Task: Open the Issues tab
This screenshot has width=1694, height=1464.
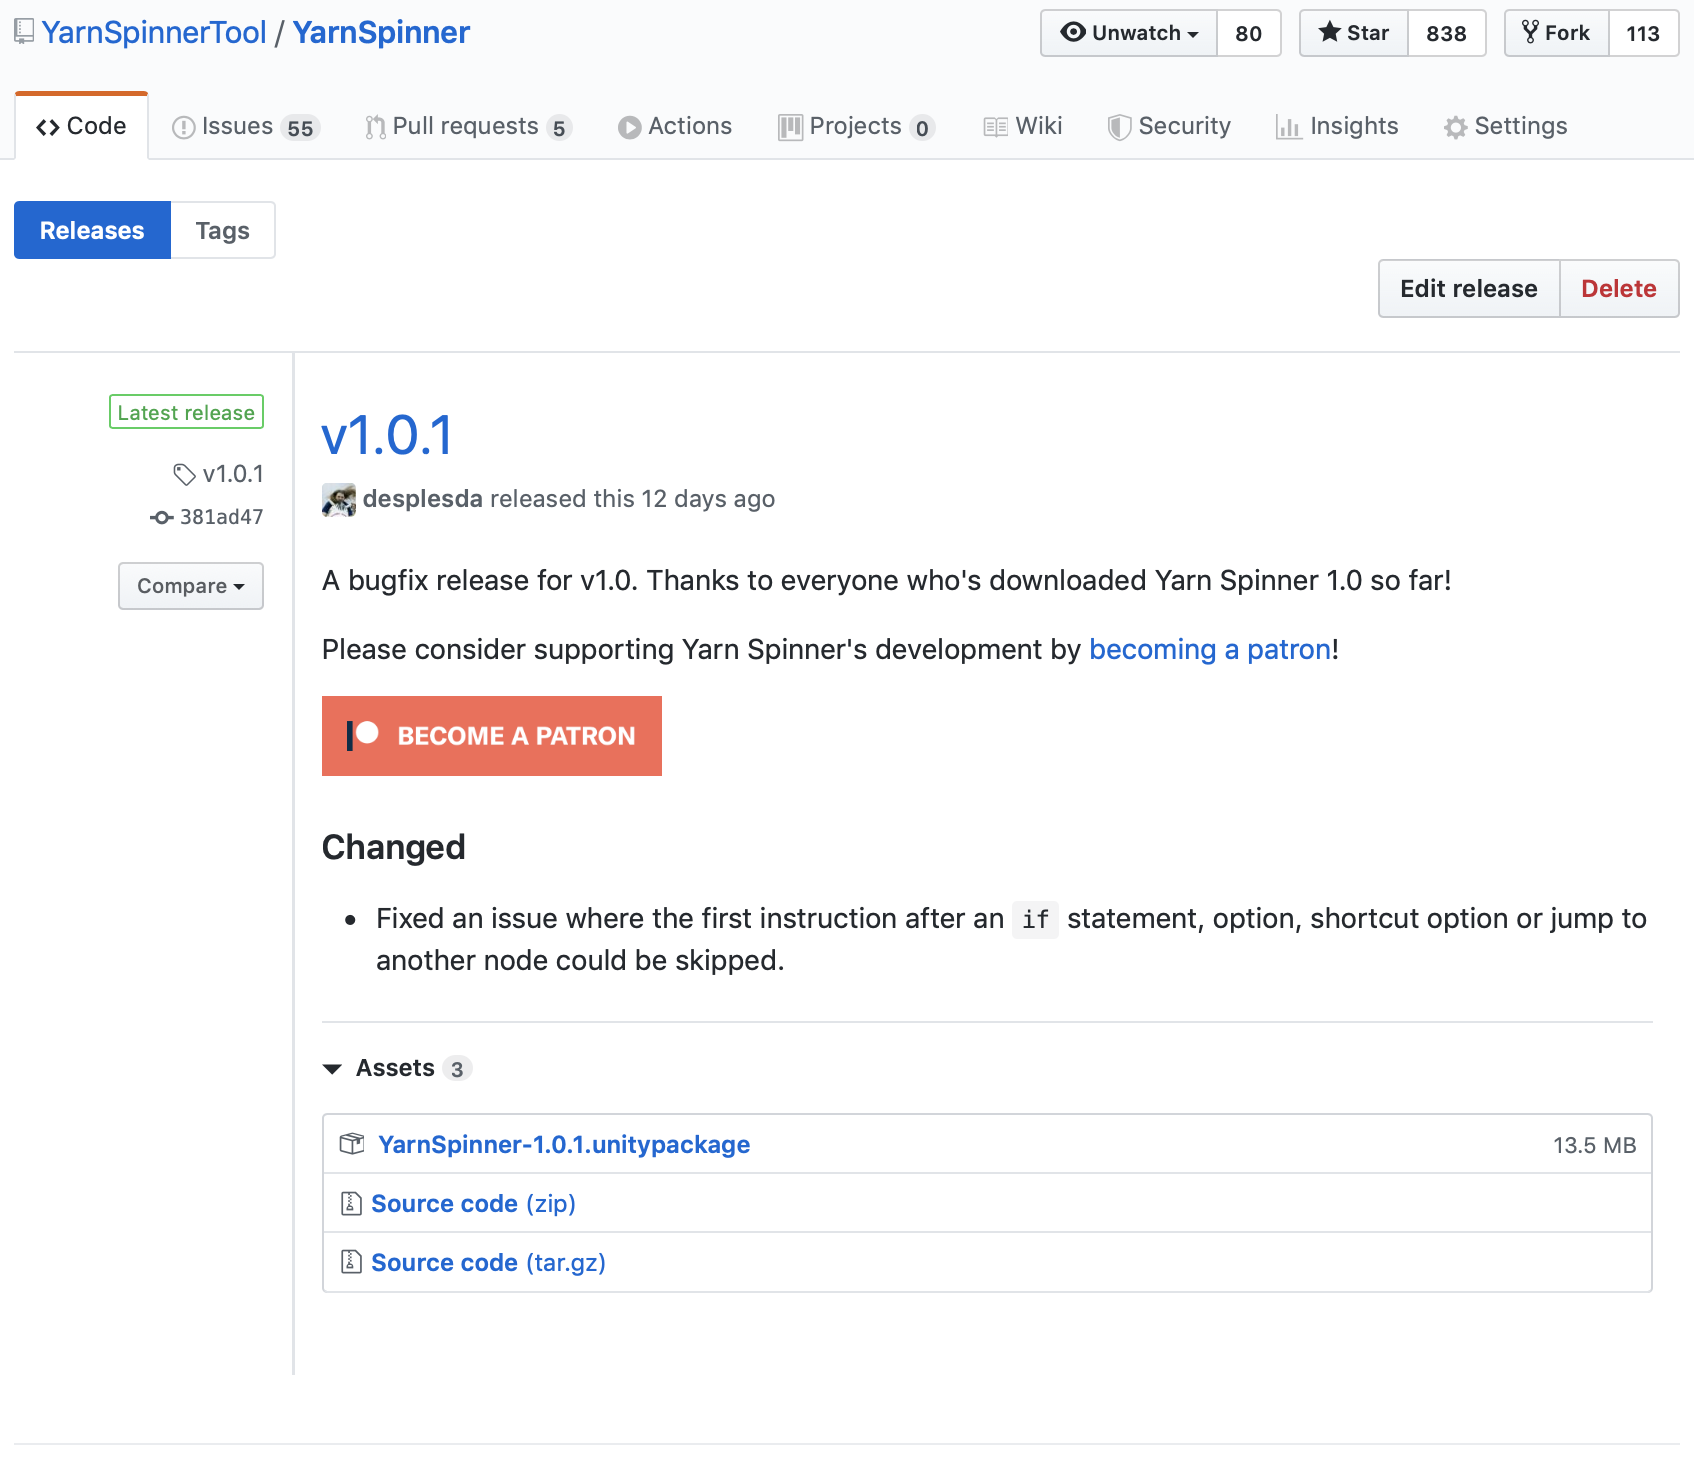Action: pos(246,126)
